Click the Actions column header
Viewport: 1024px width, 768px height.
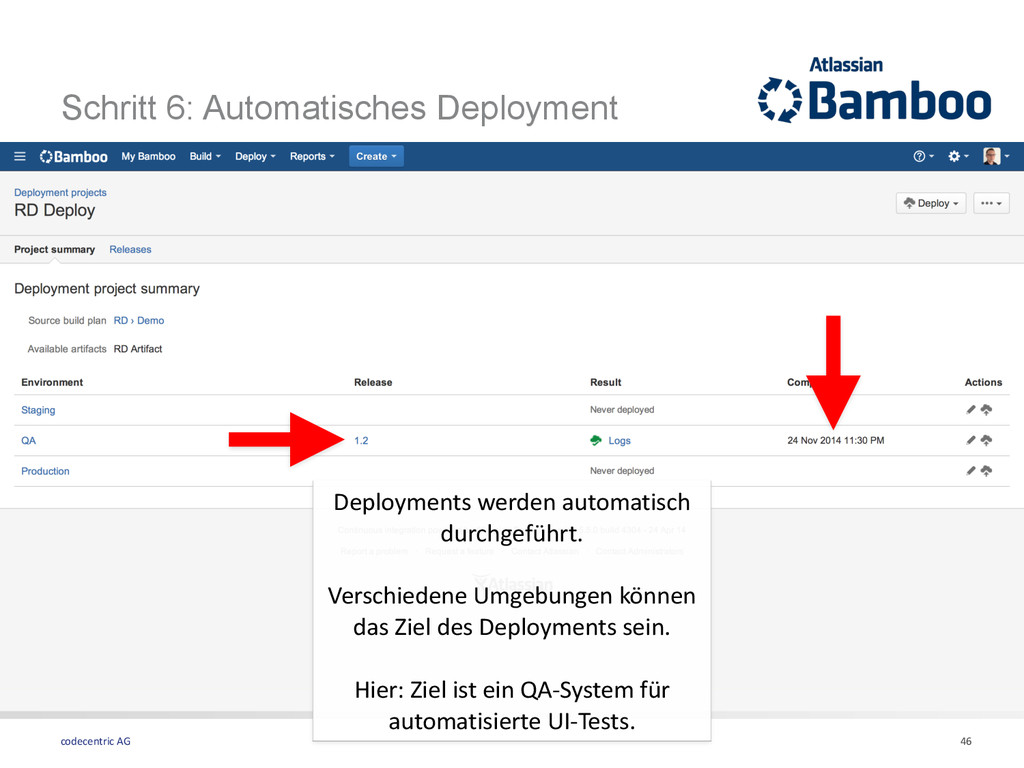pyautogui.click(x=984, y=383)
